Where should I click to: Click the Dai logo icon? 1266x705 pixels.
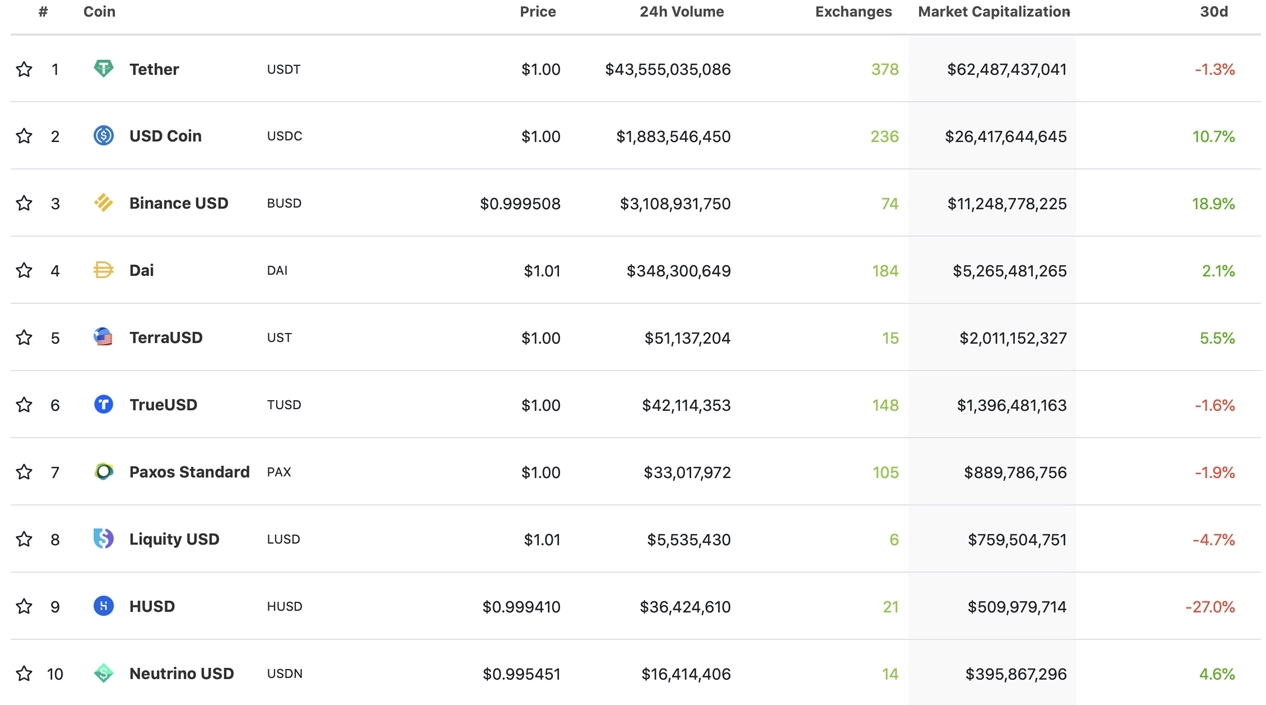(x=103, y=270)
